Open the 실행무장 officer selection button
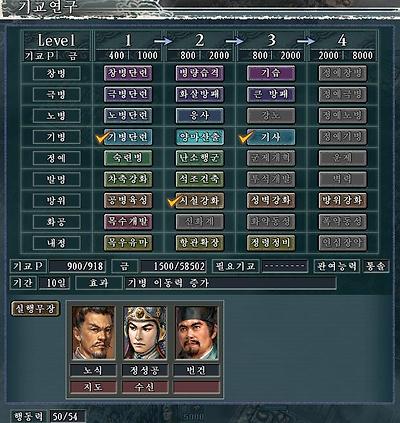Image resolution: width=400 pixels, height=423 pixels. pyautogui.click(x=35, y=309)
